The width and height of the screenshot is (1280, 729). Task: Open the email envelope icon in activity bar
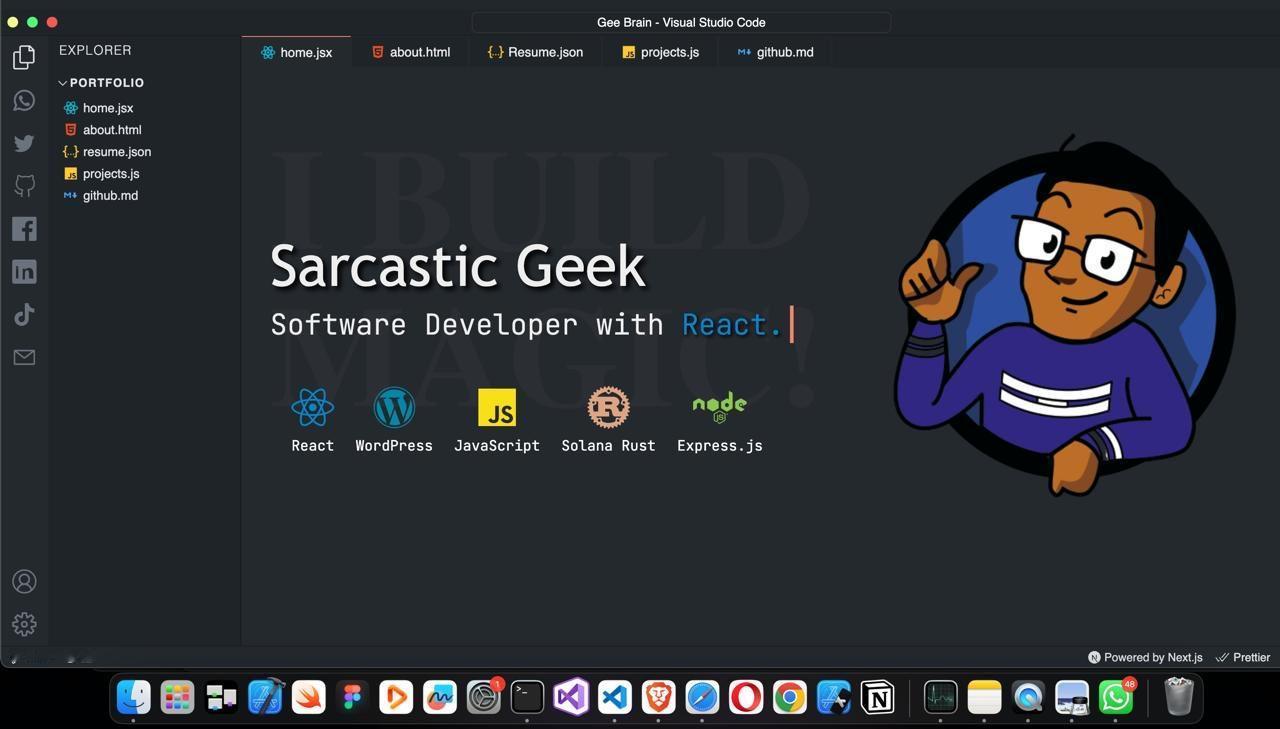24,357
